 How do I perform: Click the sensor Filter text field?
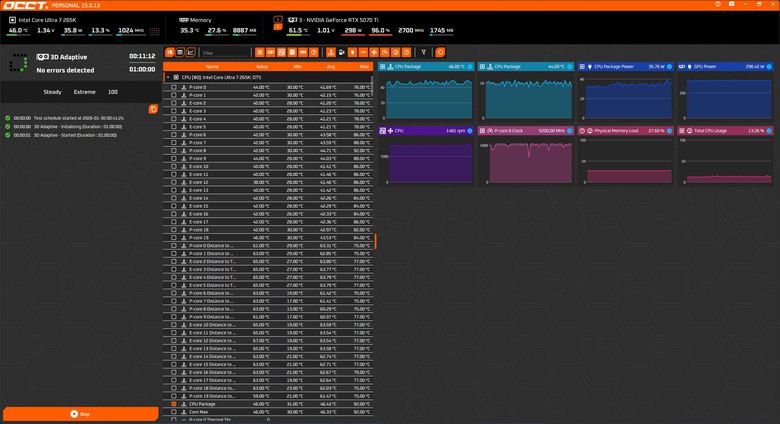(x=225, y=52)
